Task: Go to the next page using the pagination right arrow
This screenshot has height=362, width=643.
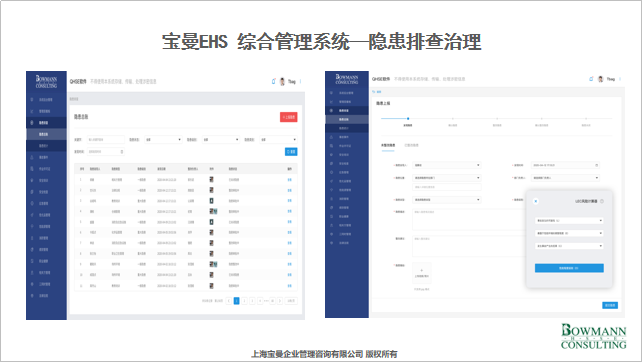Action: (x=280, y=301)
